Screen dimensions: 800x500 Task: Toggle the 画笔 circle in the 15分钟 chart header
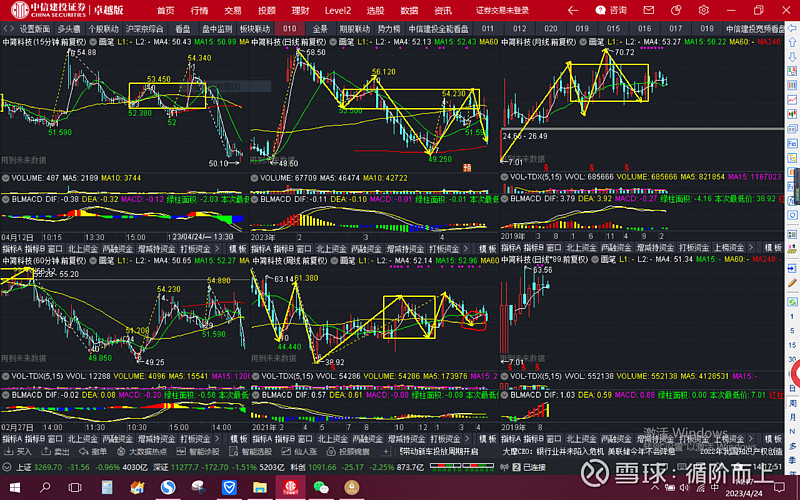tap(93, 42)
